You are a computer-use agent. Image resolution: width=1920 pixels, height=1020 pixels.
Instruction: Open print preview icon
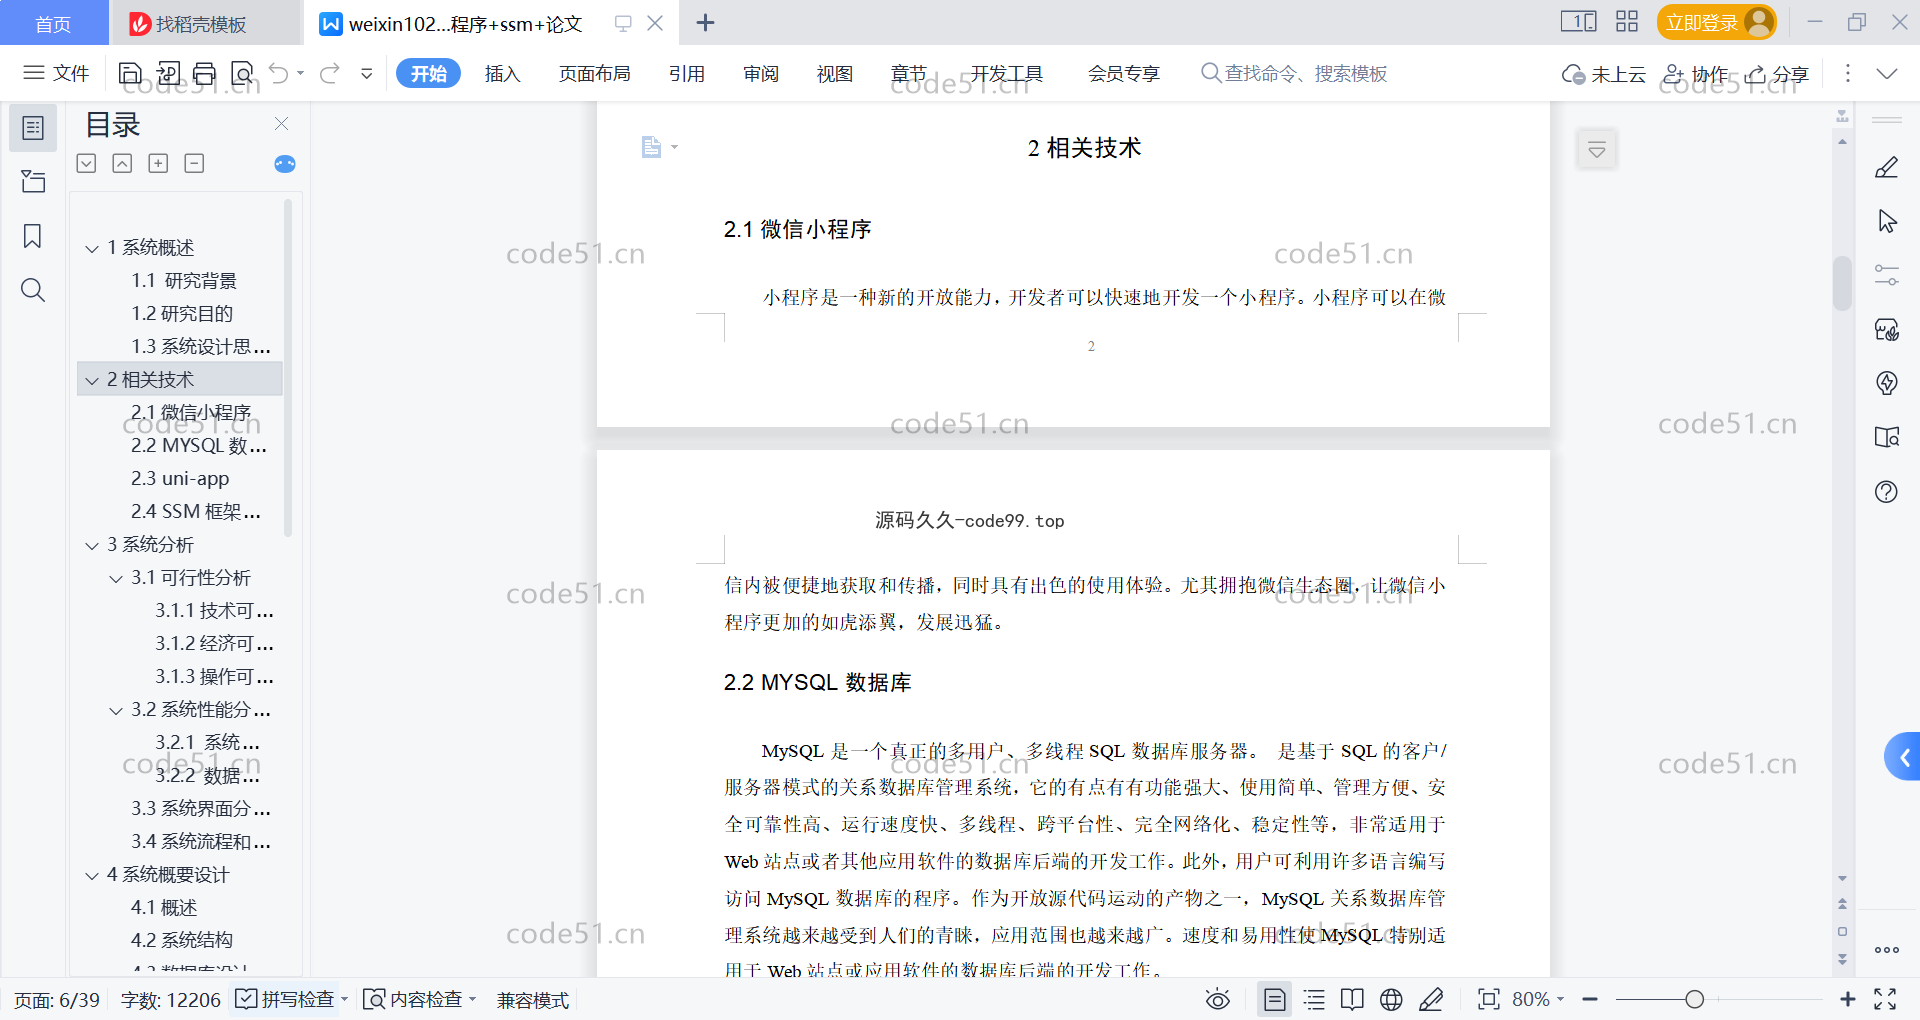[242, 73]
